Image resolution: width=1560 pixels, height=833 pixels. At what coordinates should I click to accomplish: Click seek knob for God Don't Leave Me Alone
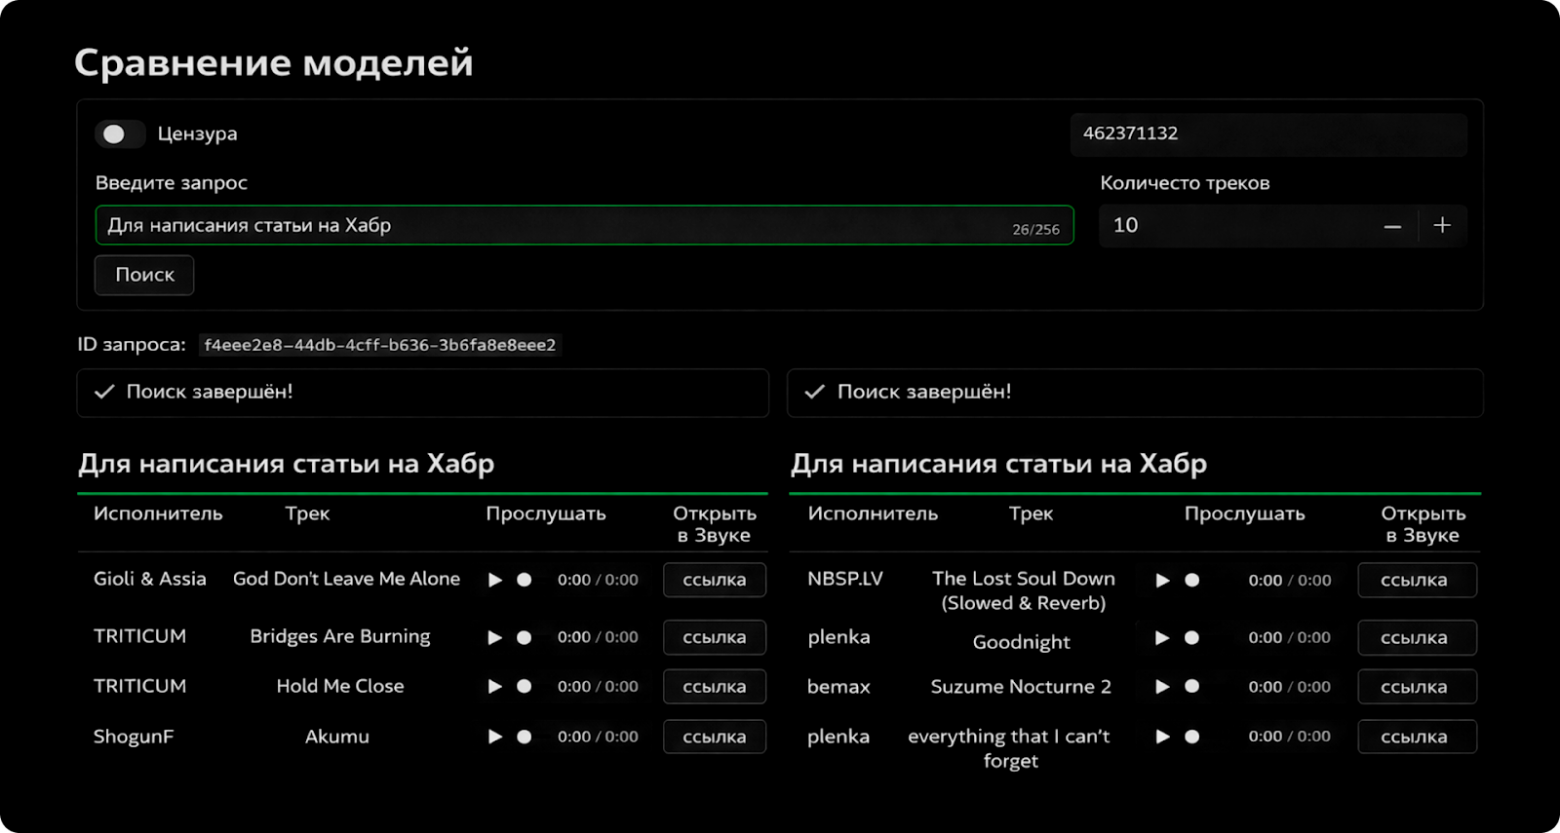pos(524,580)
